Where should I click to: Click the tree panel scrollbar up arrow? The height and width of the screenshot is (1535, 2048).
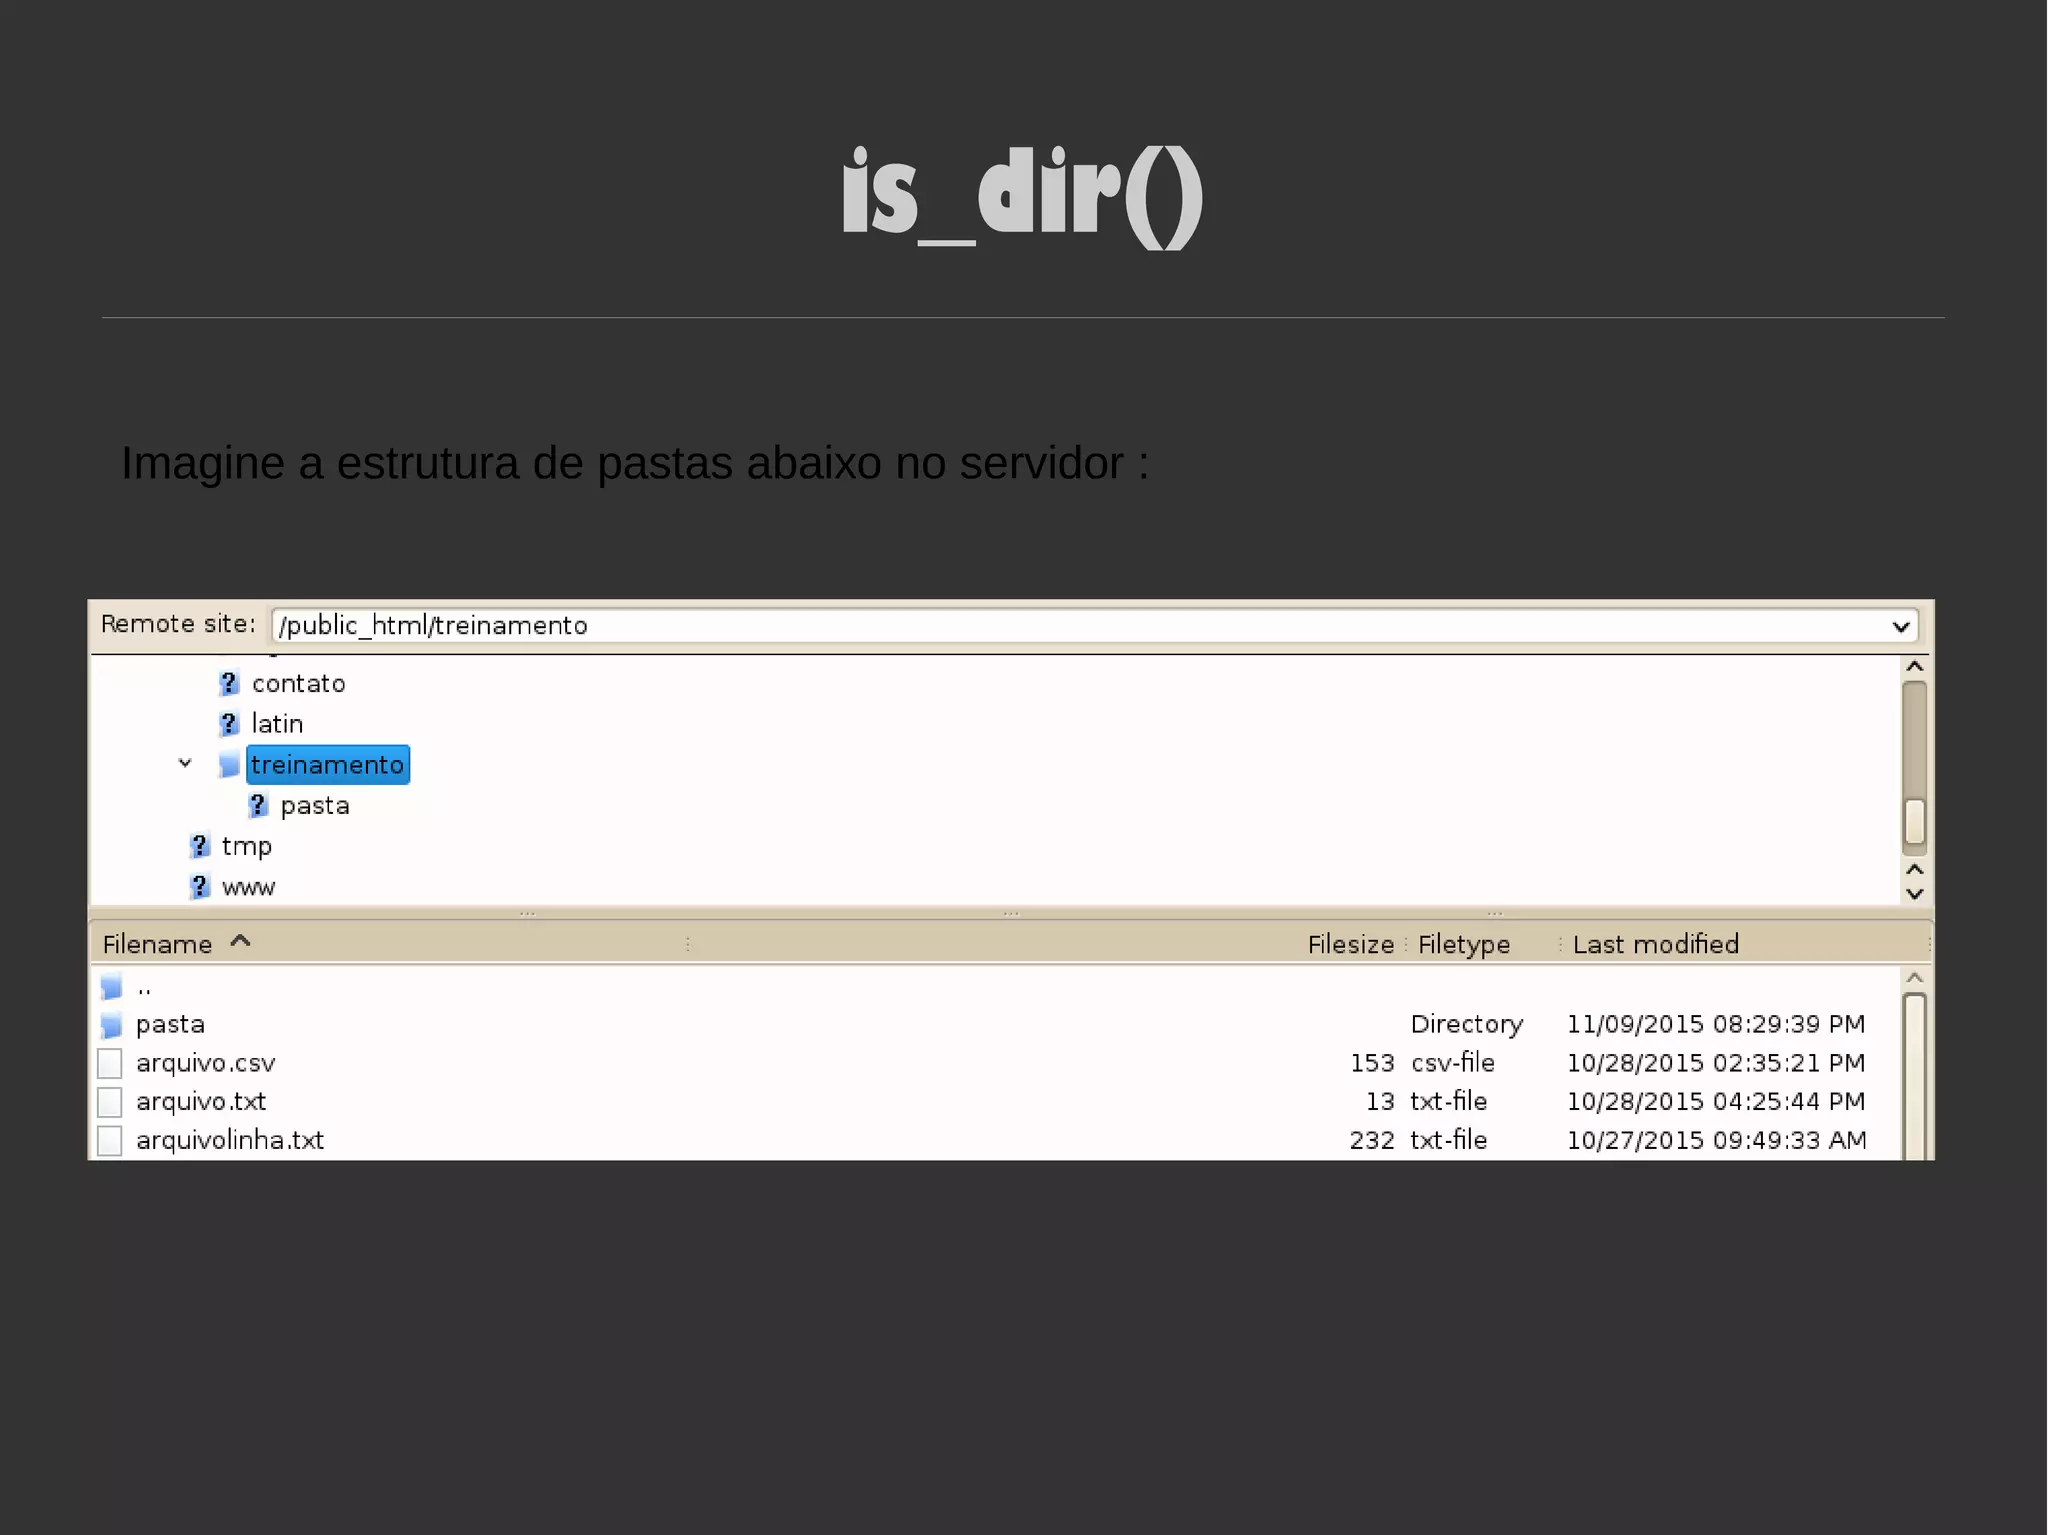click(x=1915, y=667)
